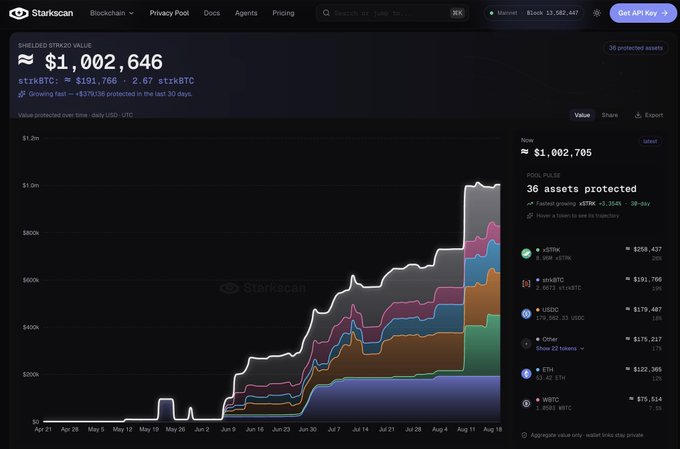Open the Privacy Pool page

(x=169, y=13)
